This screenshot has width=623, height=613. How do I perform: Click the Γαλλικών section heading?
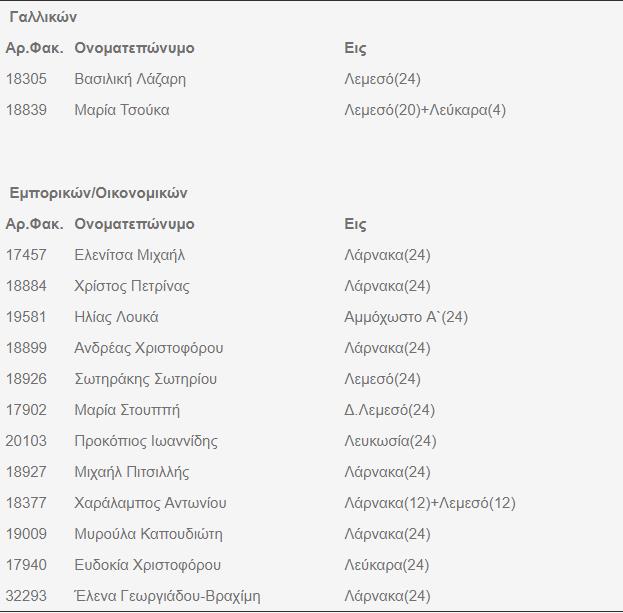(43, 17)
